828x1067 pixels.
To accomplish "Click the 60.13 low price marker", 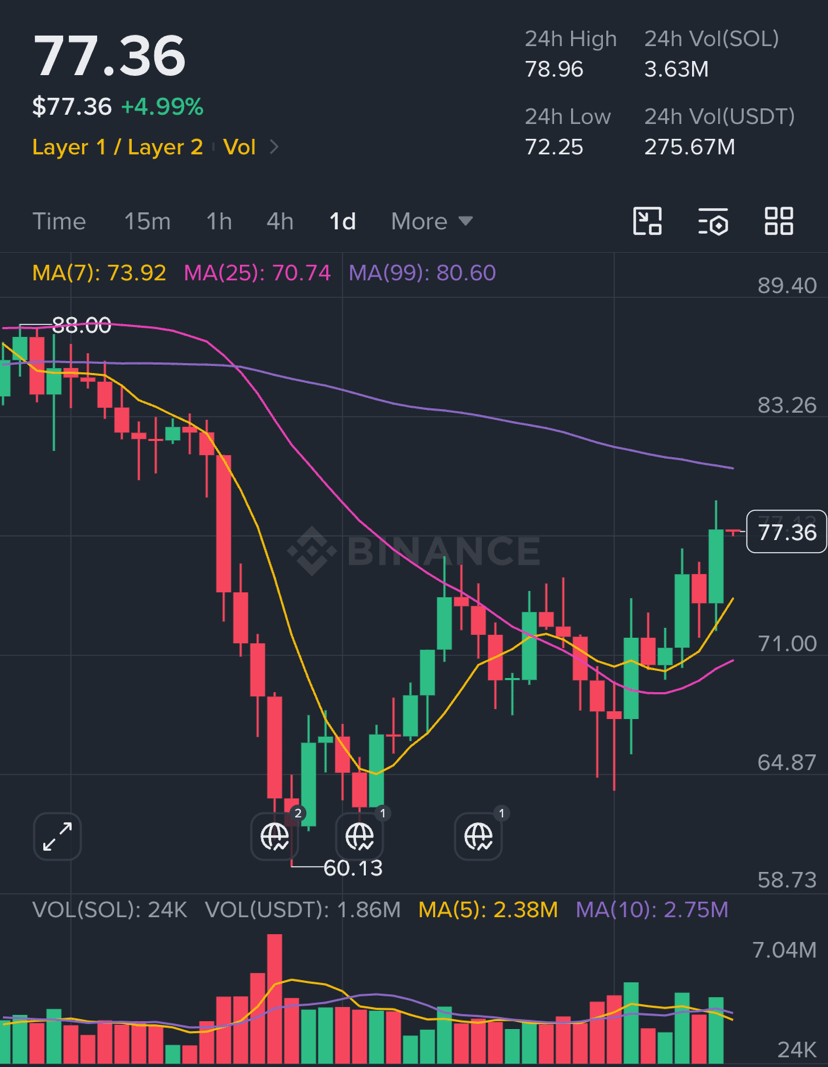I will click(353, 868).
